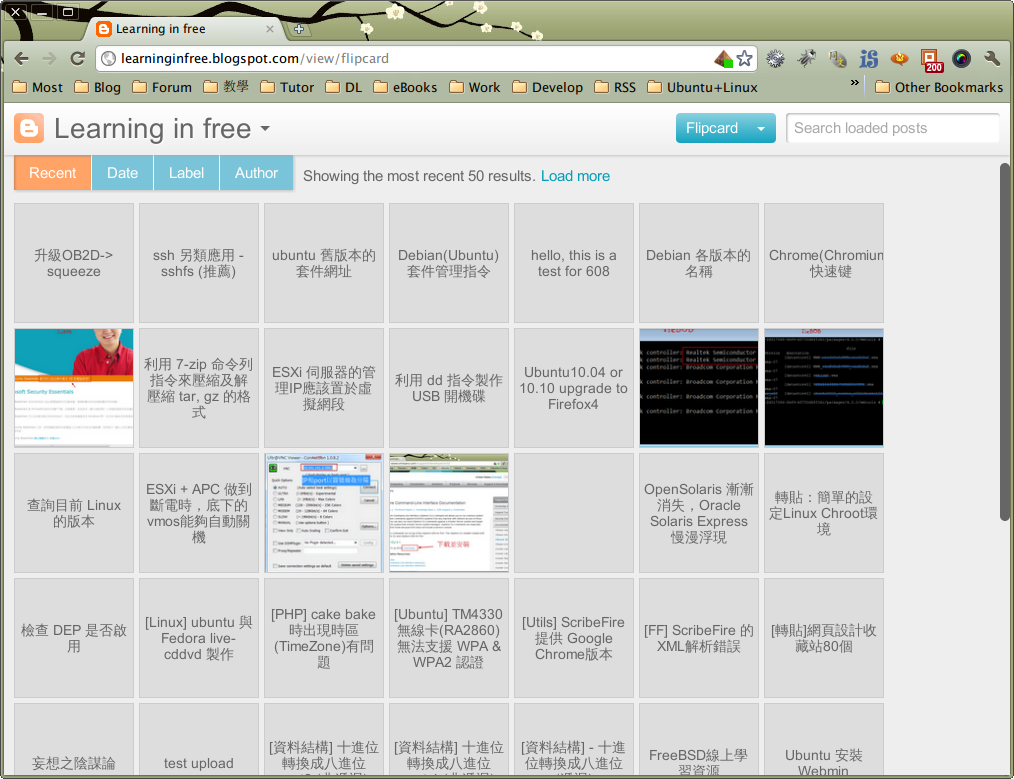Open the test upload post card
The width and height of the screenshot is (1014, 779).
(199, 740)
